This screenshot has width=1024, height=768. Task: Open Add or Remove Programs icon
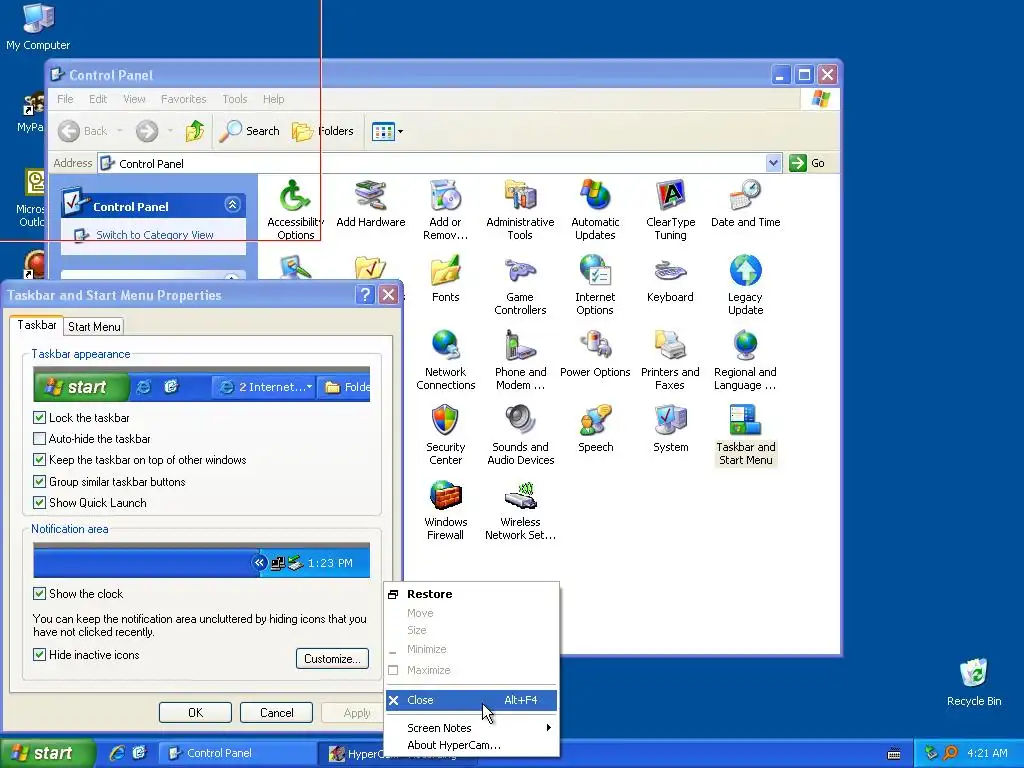coord(445,209)
